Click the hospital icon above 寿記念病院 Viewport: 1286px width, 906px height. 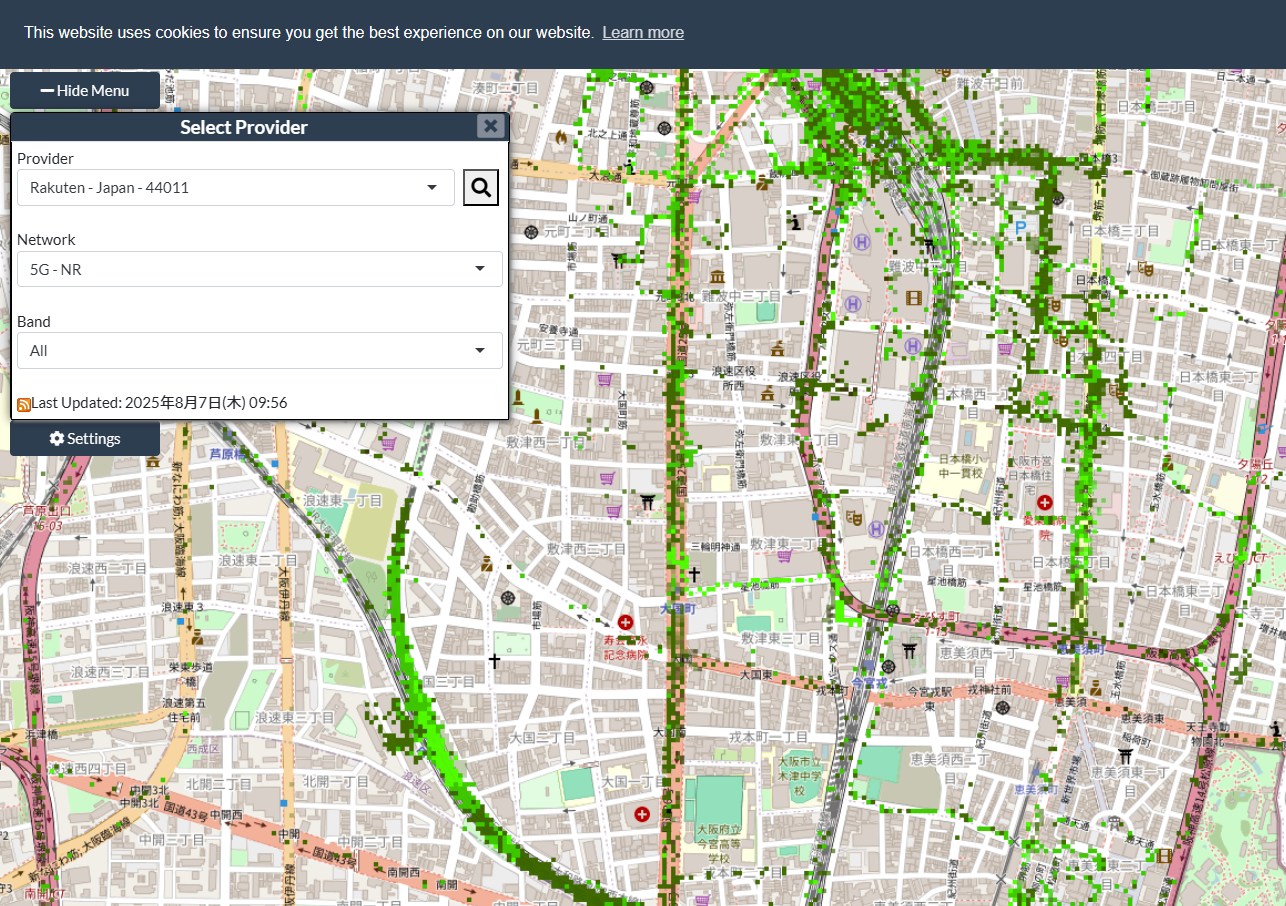[626, 623]
